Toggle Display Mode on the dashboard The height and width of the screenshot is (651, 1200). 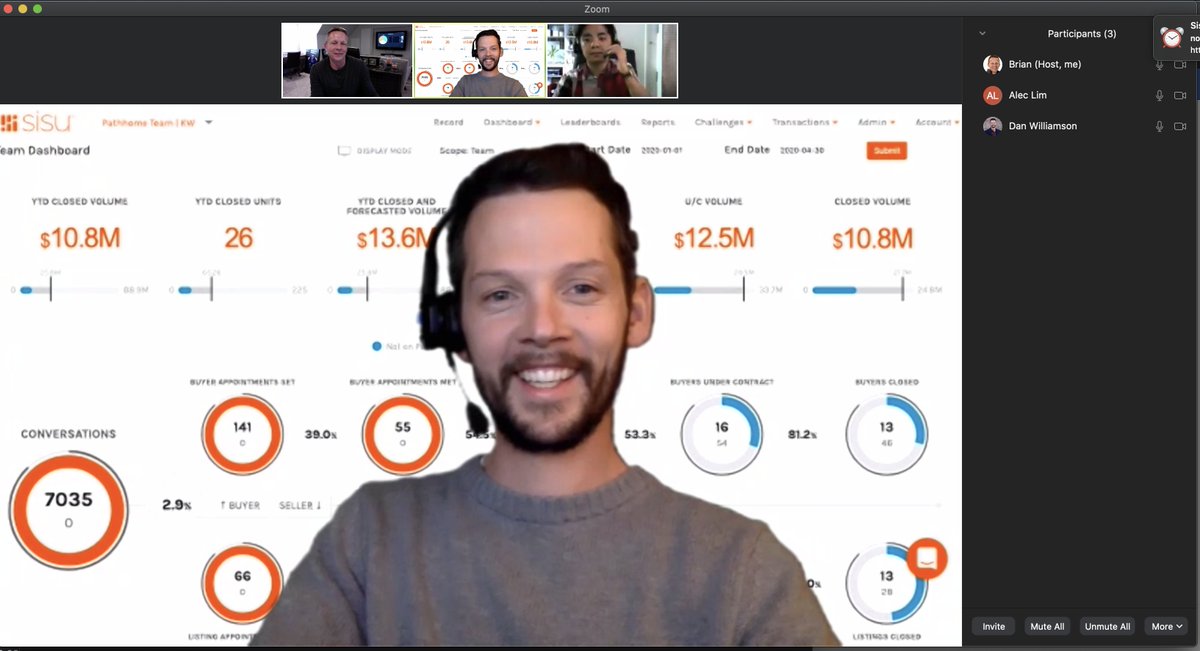click(x=343, y=149)
